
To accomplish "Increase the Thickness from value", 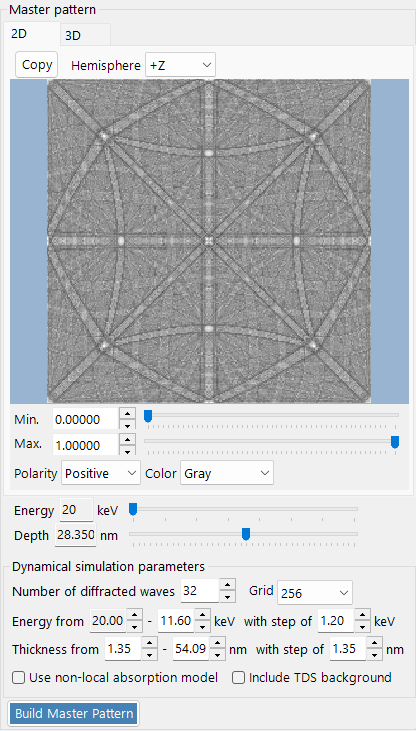I will (149, 643).
